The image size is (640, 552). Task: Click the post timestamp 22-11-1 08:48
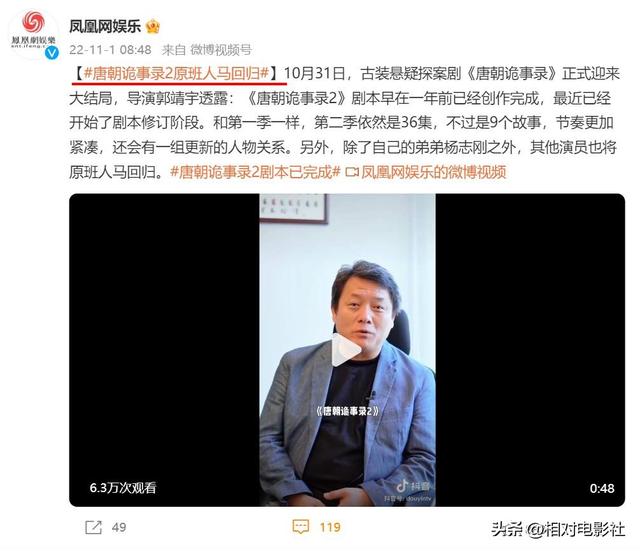(x=110, y=50)
